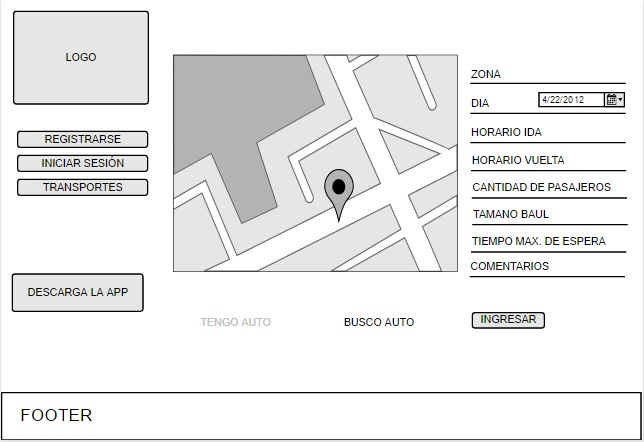This screenshot has height=442, width=644.
Task: Select the TIEMPO MAX. DE ESPERA field
Action: 547,241
